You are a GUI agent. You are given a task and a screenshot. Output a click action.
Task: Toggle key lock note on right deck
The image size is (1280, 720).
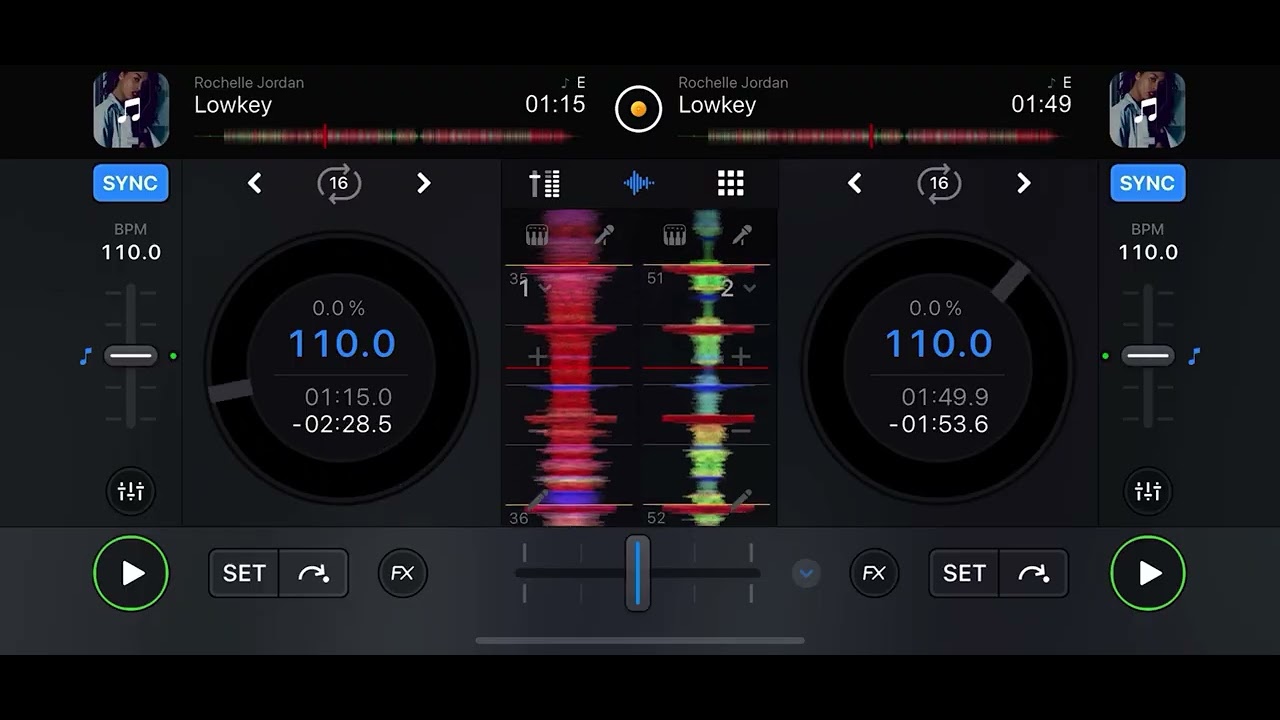tap(1193, 356)
